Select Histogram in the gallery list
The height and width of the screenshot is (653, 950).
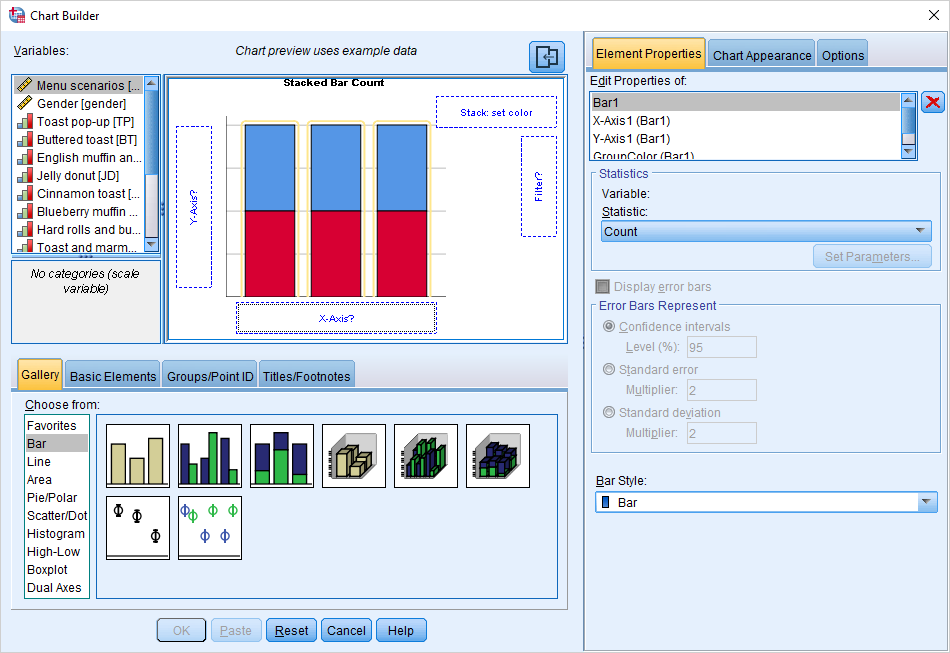click(x=56, y=534)
